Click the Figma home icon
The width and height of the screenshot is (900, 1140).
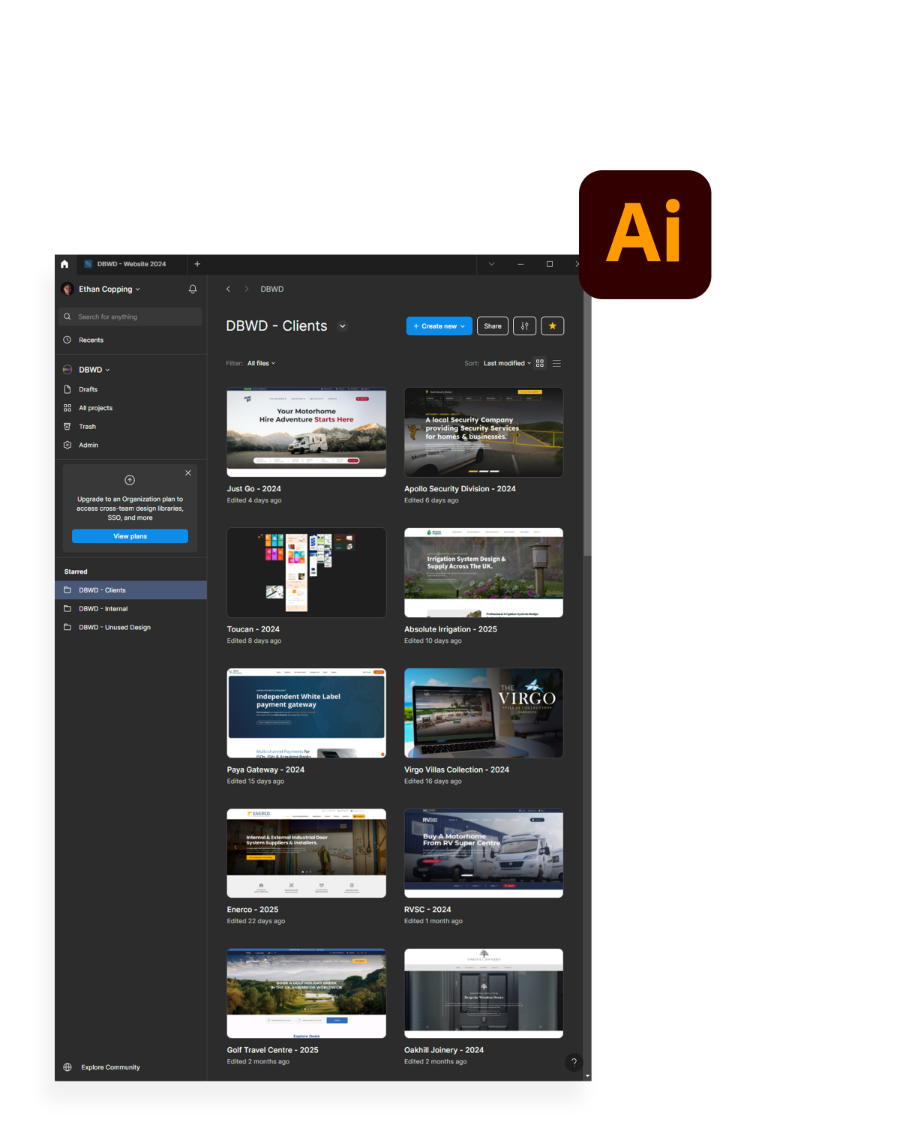coord(64,264)
